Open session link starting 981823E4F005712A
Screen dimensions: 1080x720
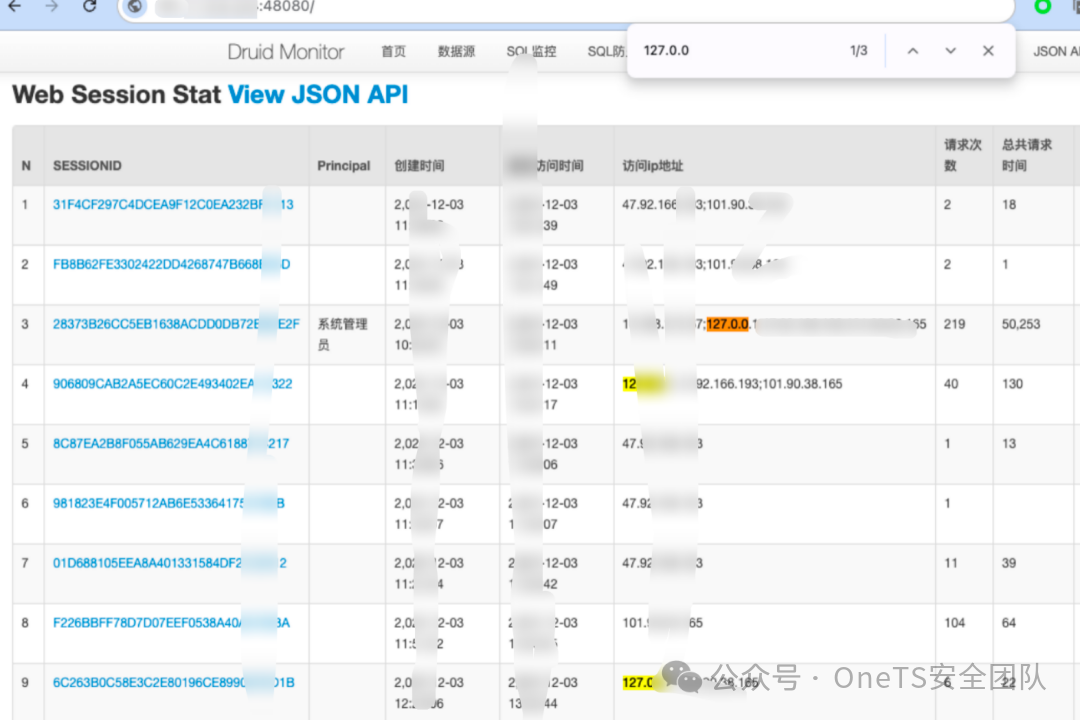click(169, 504)
